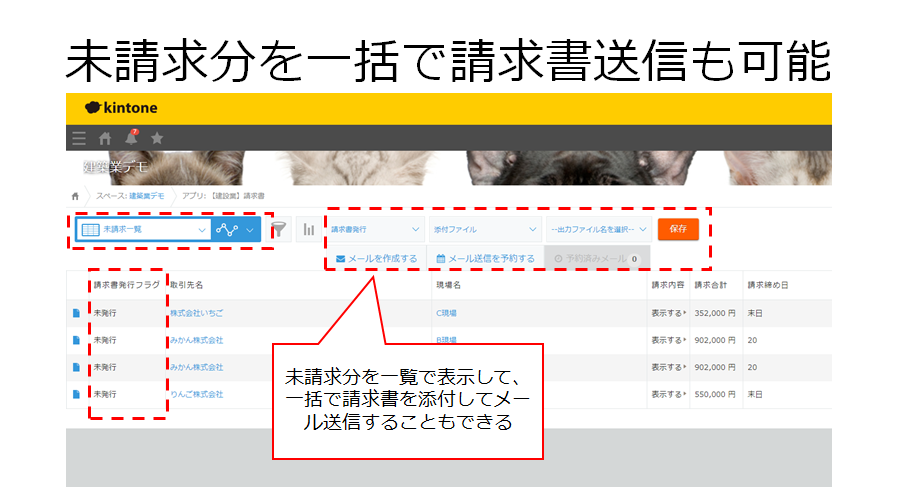Open record details for 株式会社いちご row

76,313
